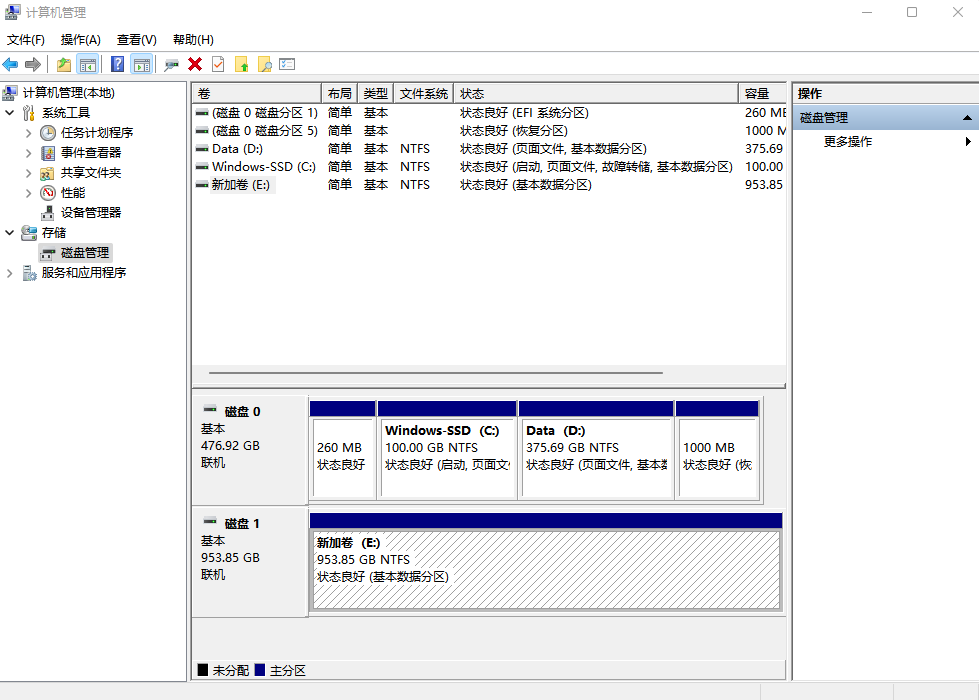The height and width of the screenshot is (700, 979).
Task: Click the 系统工具 tools icon in tree
Action: [x=29, y=113]
